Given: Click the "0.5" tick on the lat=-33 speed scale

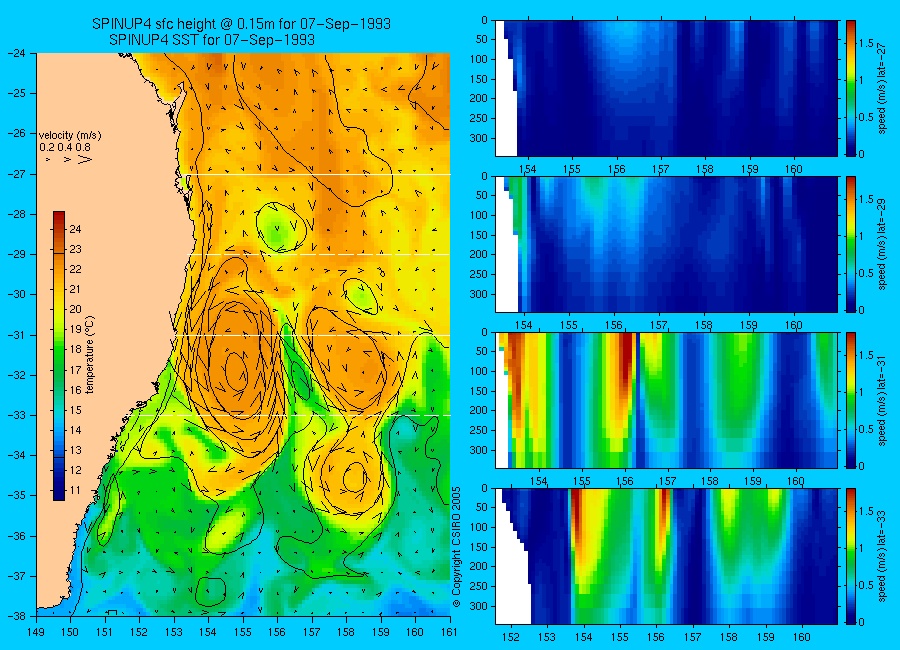Looking at the screenshot, I should coord(867,585).
